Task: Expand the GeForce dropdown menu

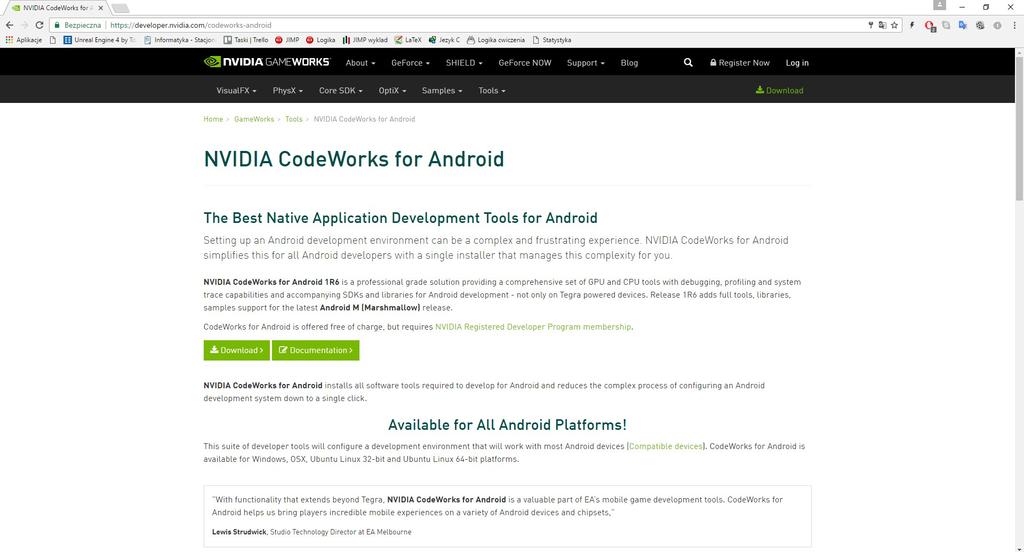Action: [x=410, y=63]
